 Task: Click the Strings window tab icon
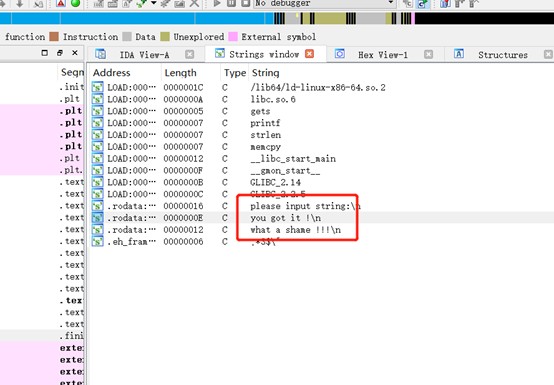(x=220, y=53)
